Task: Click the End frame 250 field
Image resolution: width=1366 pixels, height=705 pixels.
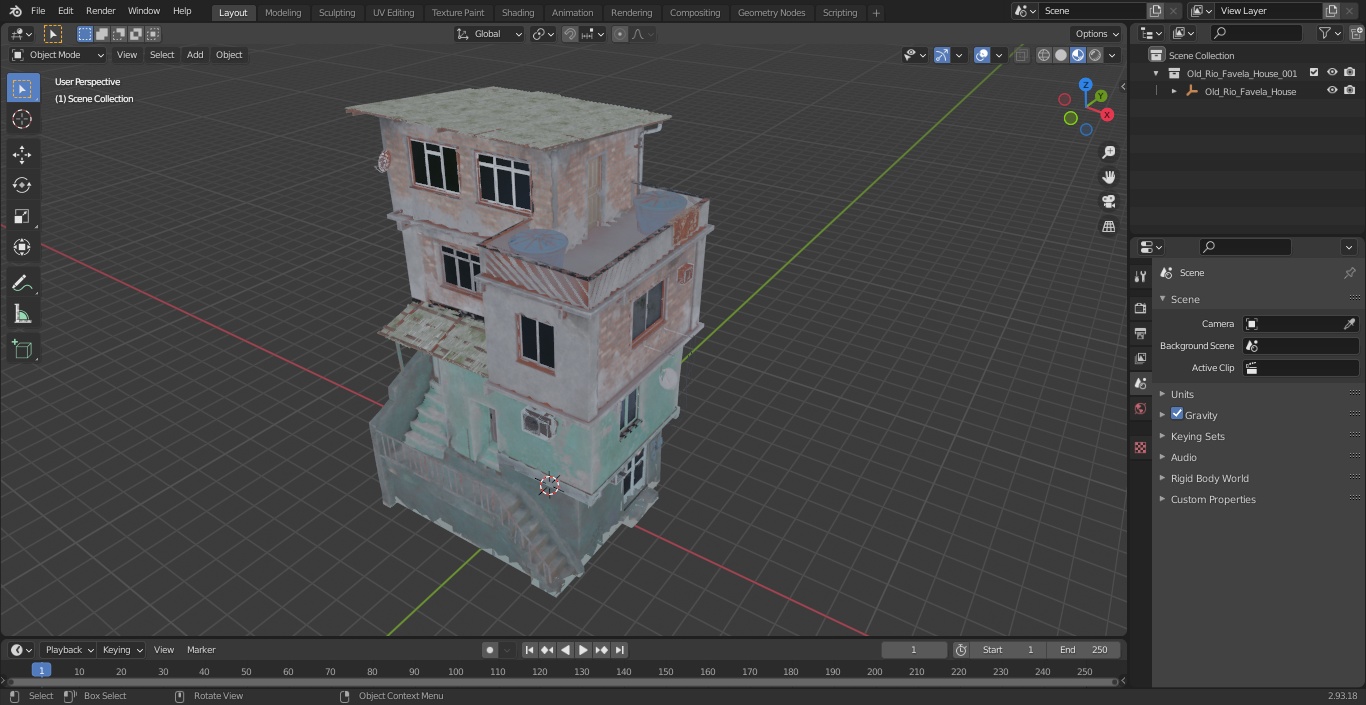Action: point(1084,650)
